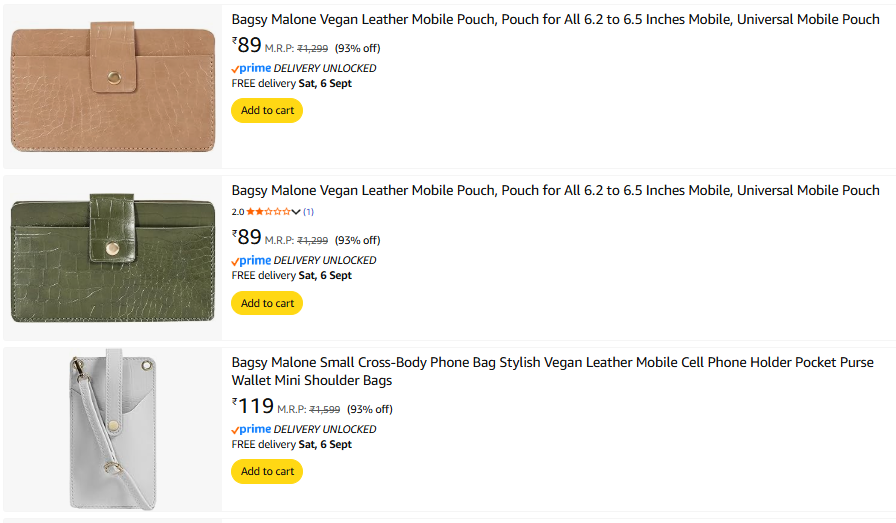Open the (1) review count link

309,211
